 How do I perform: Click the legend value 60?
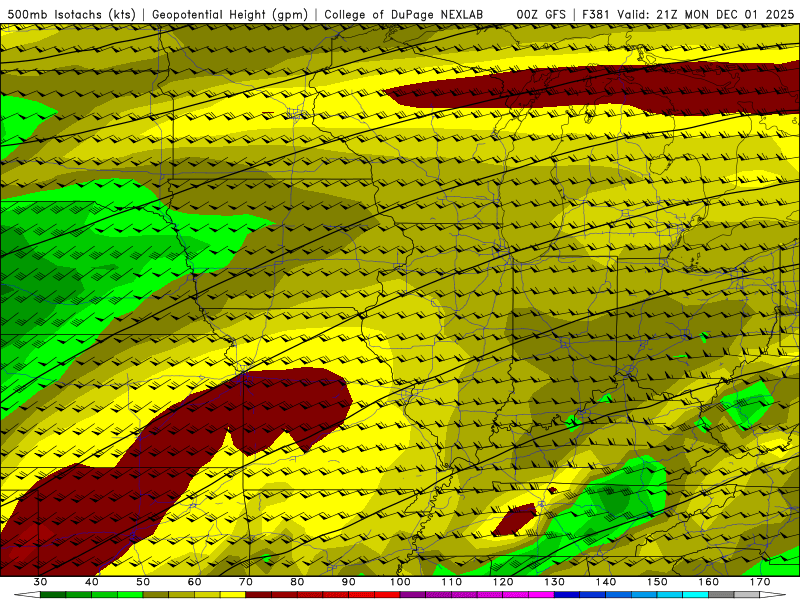click(194, 582)
